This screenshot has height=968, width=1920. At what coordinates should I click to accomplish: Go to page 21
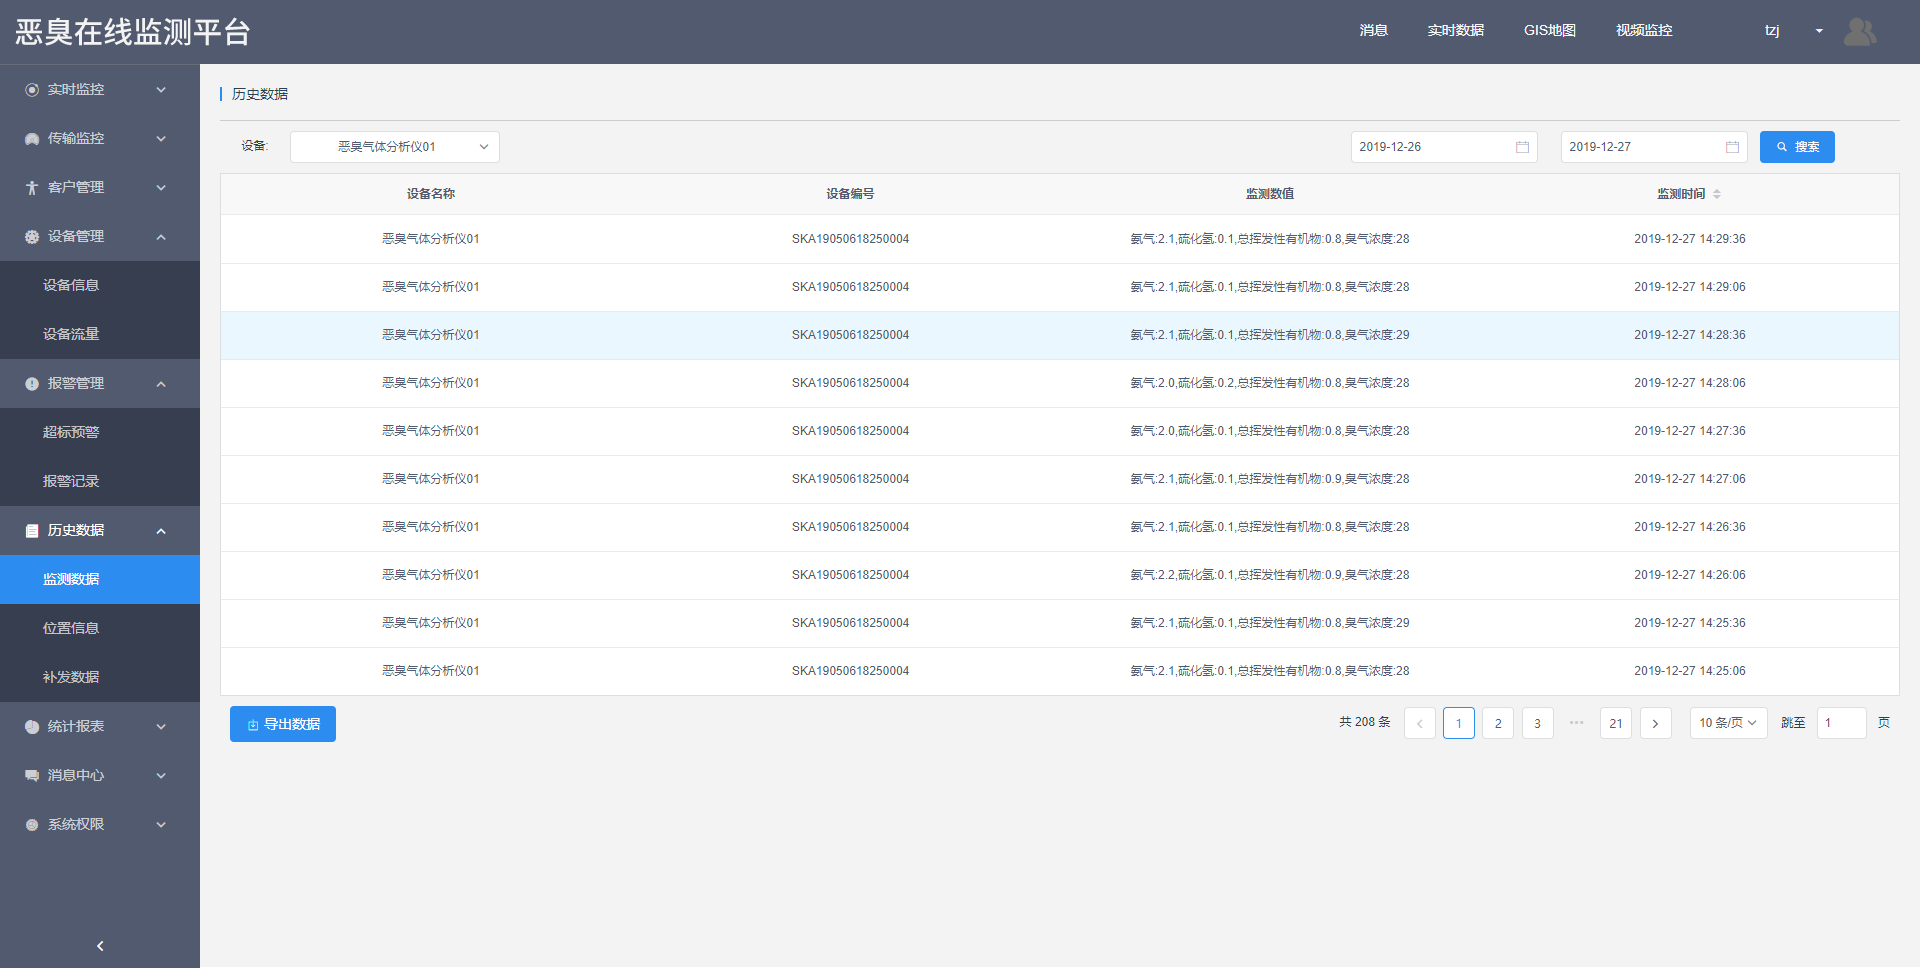[1616, 723]
